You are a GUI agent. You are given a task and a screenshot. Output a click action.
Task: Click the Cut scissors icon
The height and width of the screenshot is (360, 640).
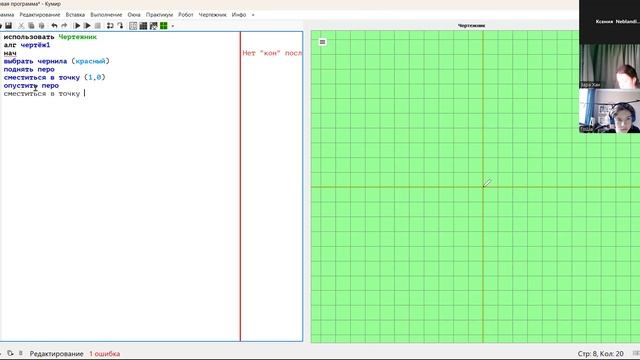point(21,26)
